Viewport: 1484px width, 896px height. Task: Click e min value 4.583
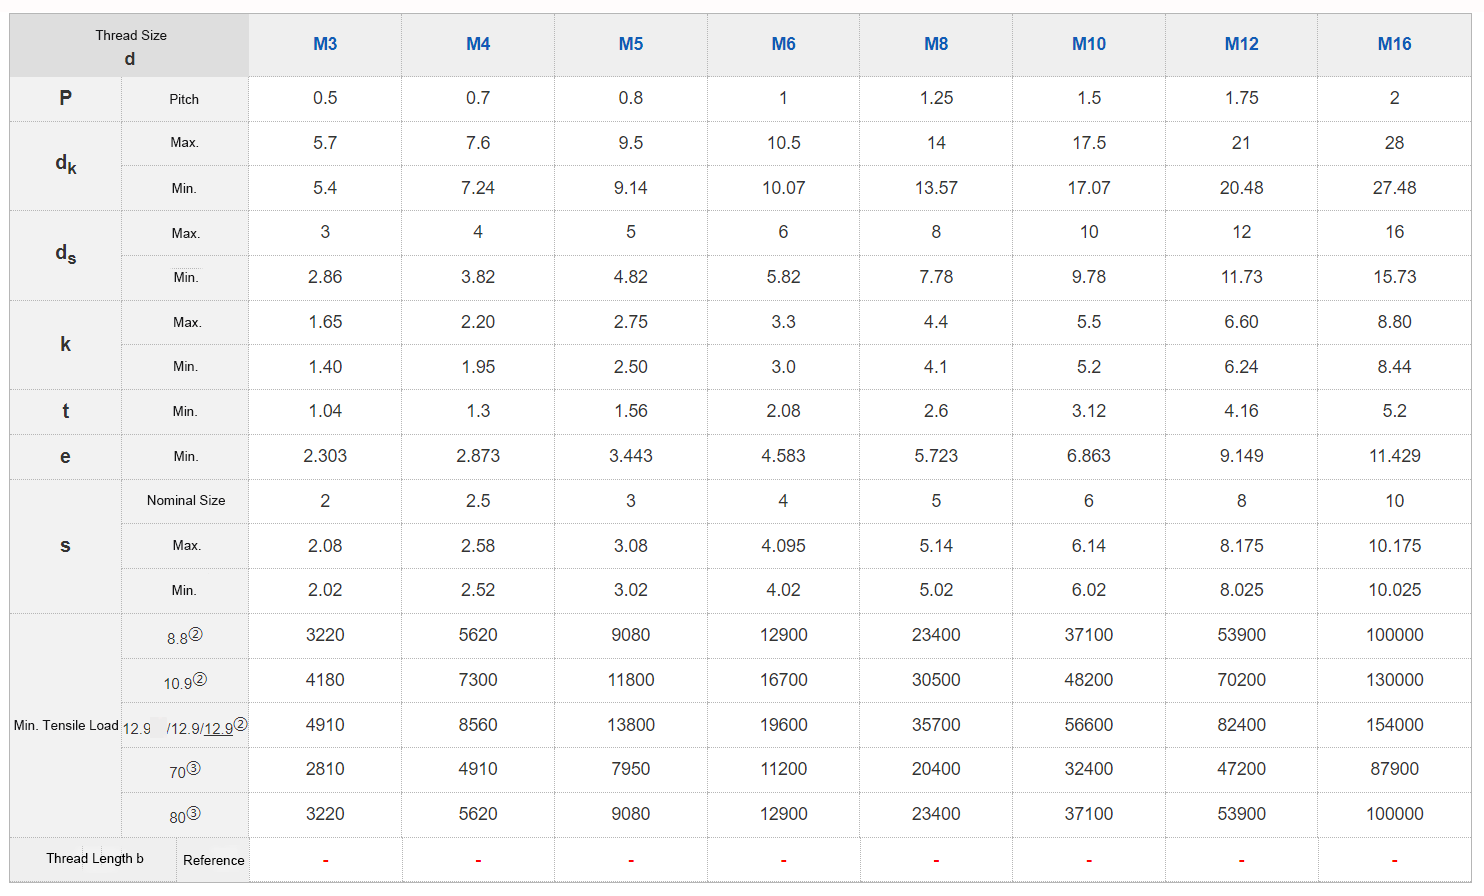(x=783, y=456)
